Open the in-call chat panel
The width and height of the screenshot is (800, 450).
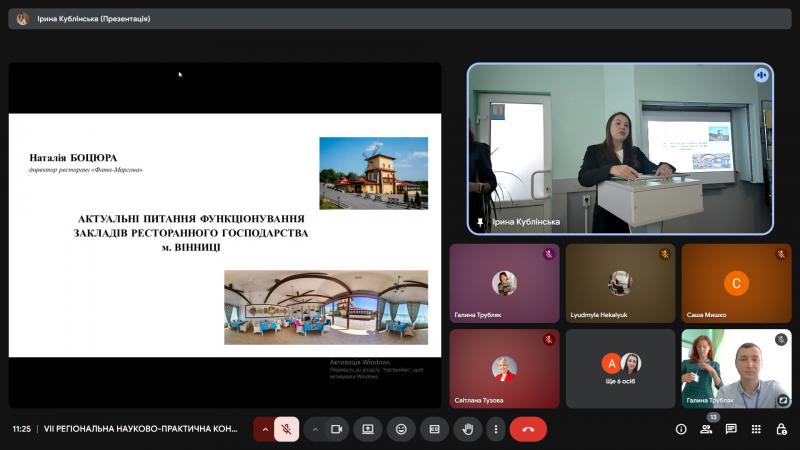click(731, 429)
